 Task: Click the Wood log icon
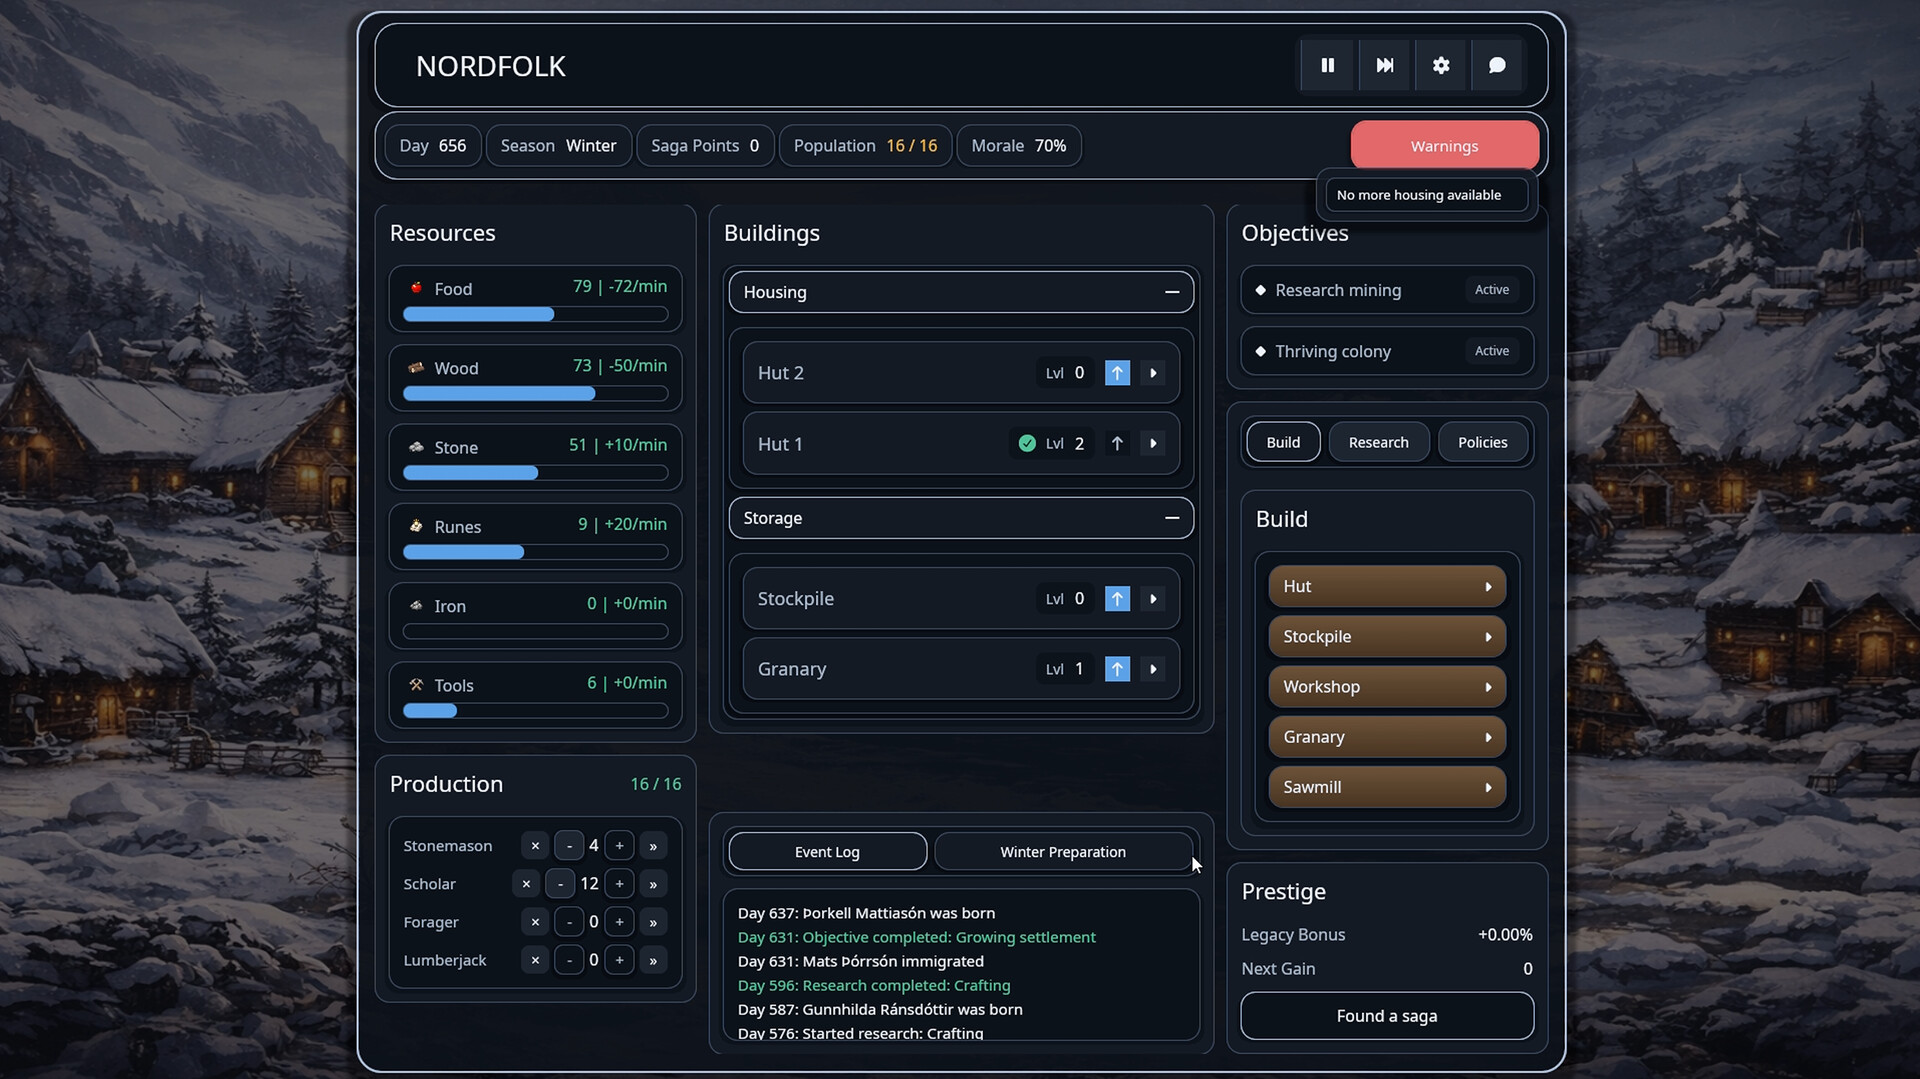[416, 368]
